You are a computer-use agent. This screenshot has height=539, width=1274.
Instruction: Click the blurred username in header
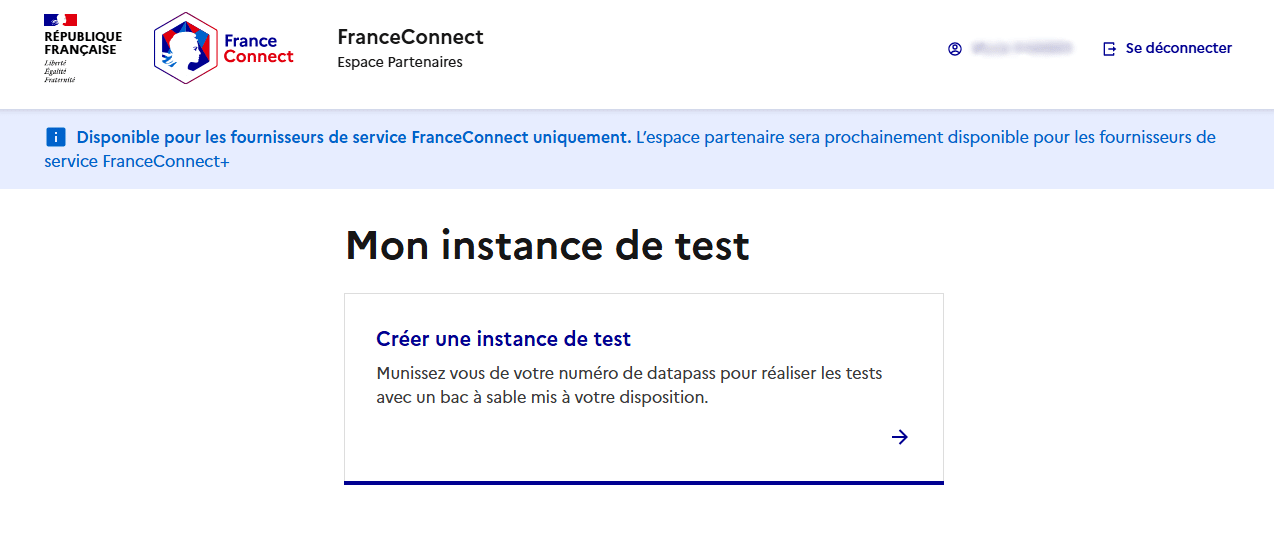1021,48
